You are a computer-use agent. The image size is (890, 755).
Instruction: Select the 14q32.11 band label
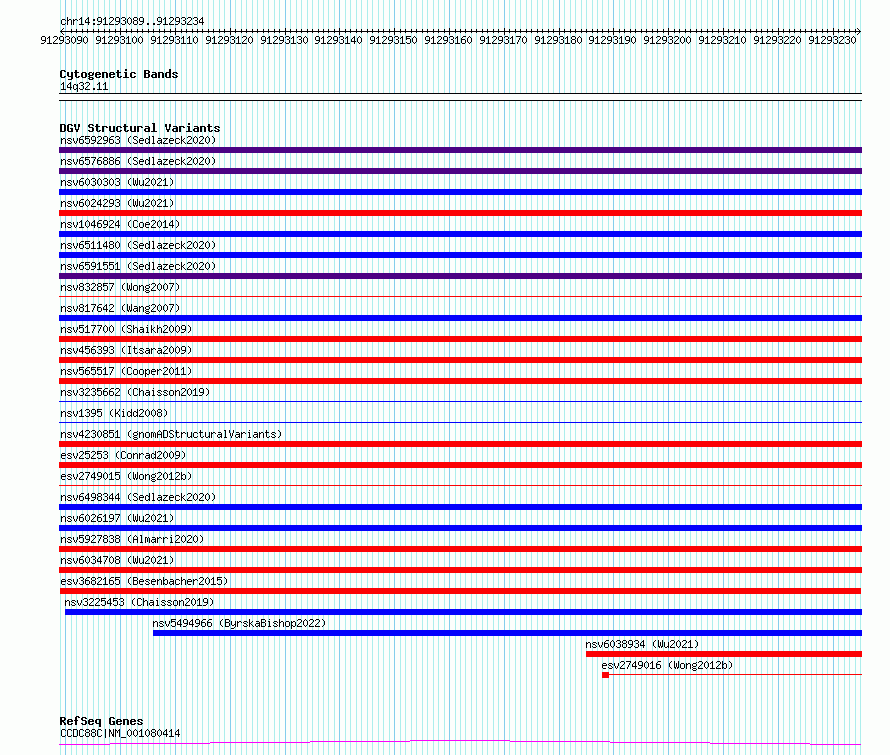click(x=84, y=86)
